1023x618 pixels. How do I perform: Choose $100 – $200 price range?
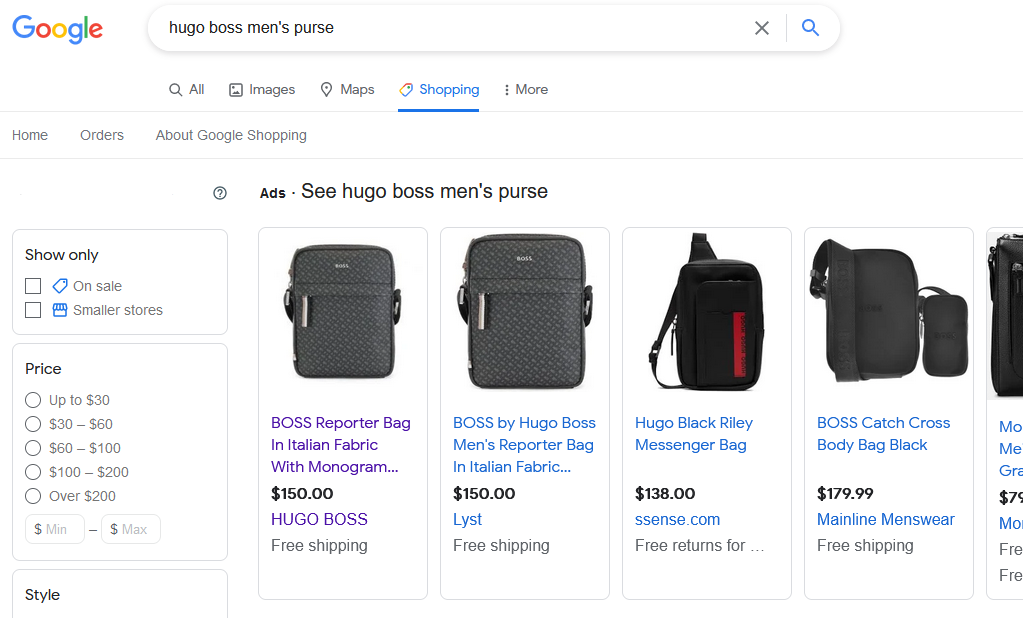click(x=33, y=472)
